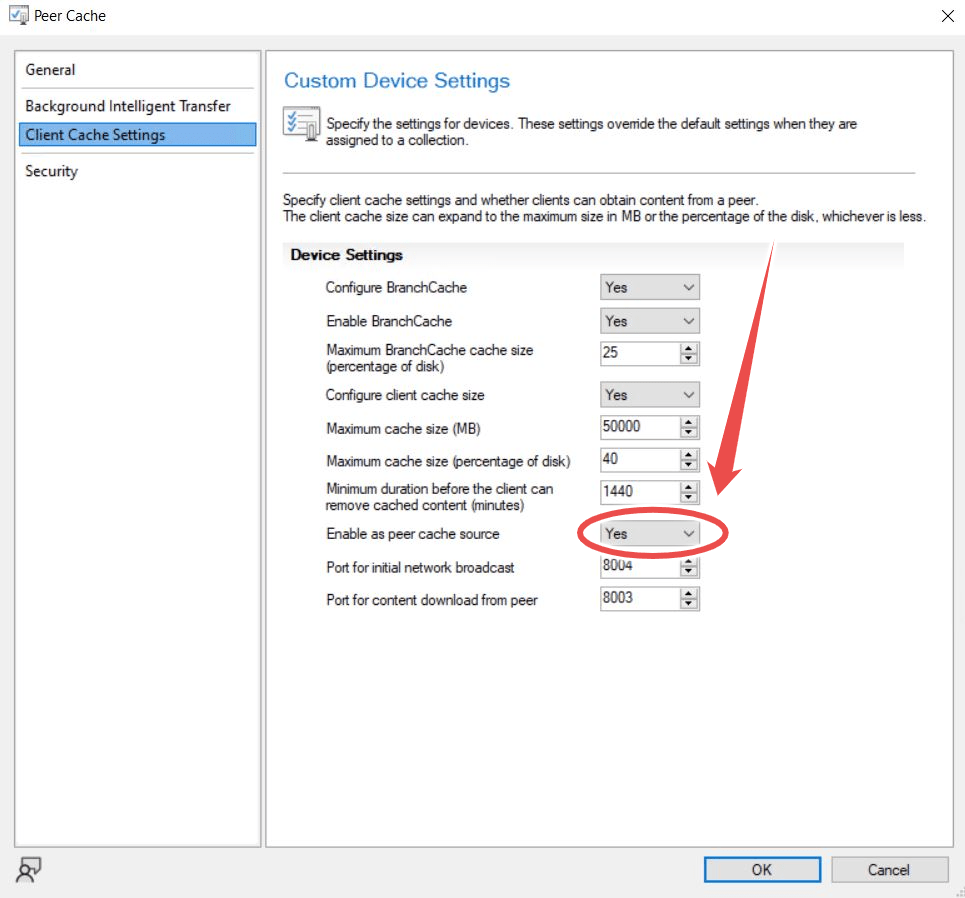
Task: Click the Port for initial network broadcast field
Action: pyautogui.click(x=639, y=567)
